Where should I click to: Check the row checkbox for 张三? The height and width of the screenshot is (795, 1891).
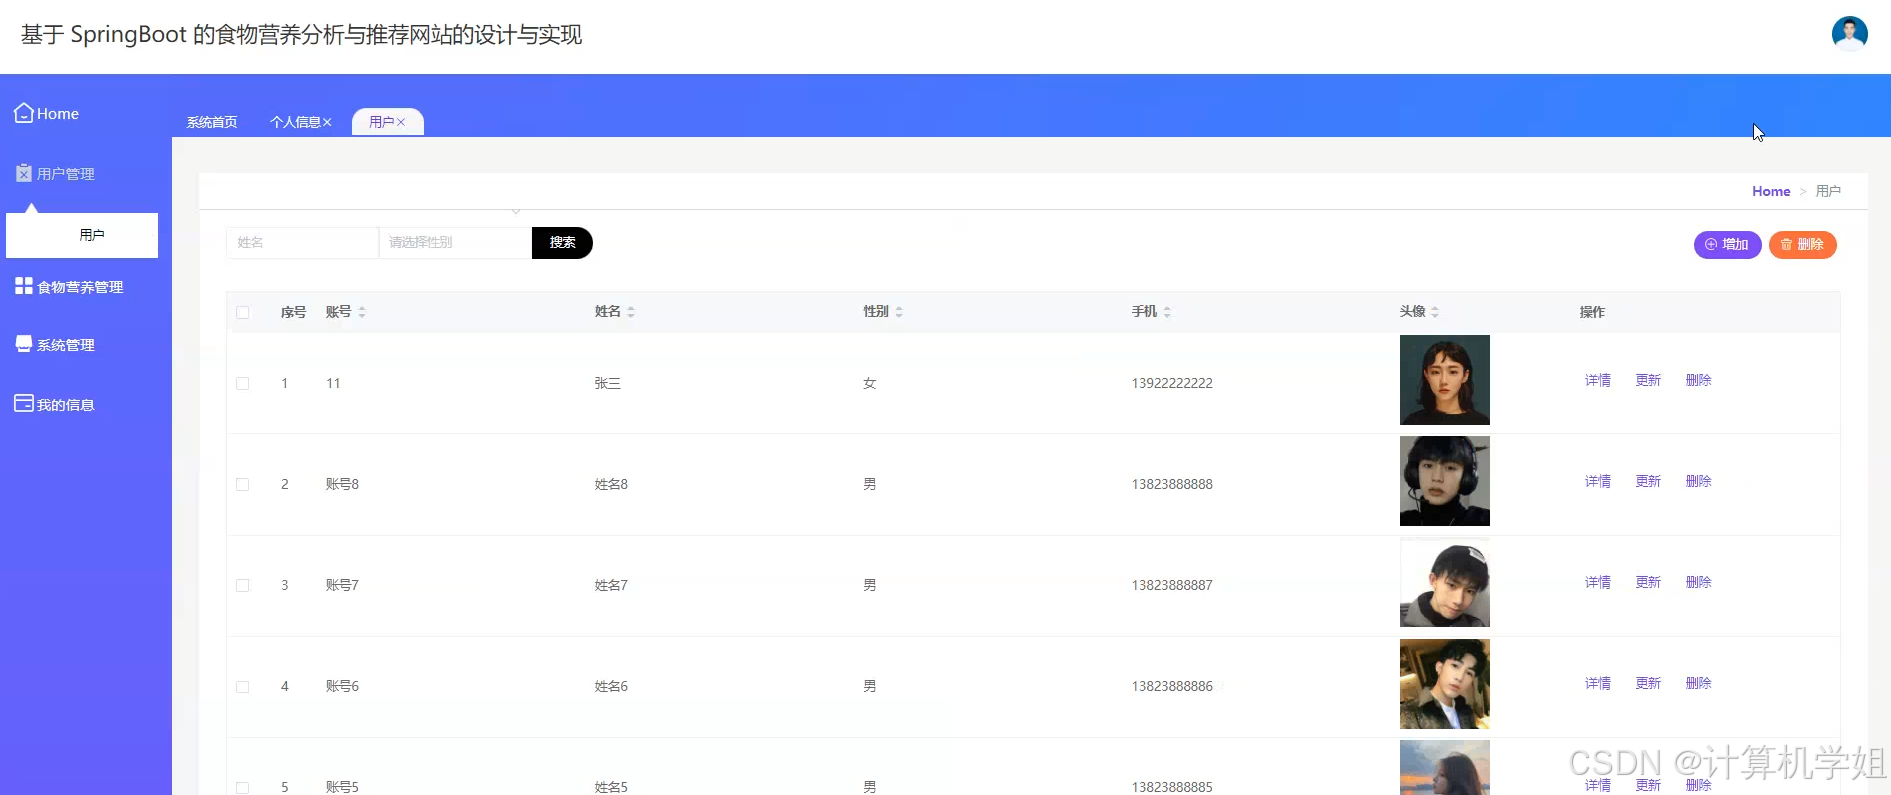click(243, 383)
